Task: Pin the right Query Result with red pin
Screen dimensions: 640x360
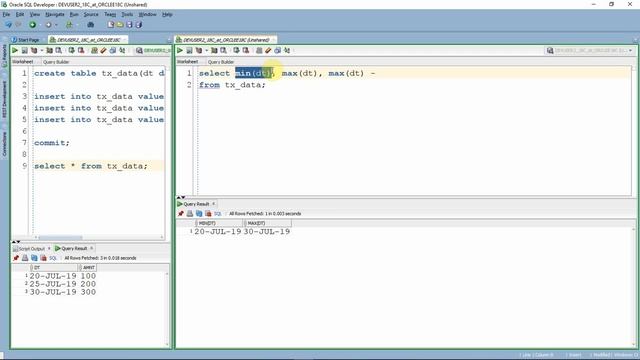Action: point(181,213)
